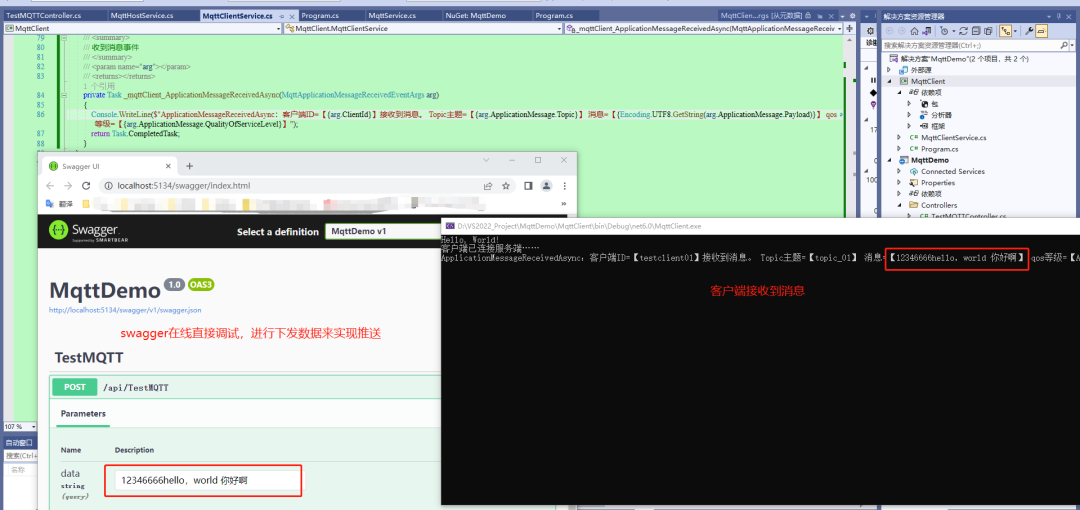This screenshot has height=510, width=1080.
Task: Click Show All Files icon in Solution Explorer
Action: pyautogui.click(x=988, y=31)
